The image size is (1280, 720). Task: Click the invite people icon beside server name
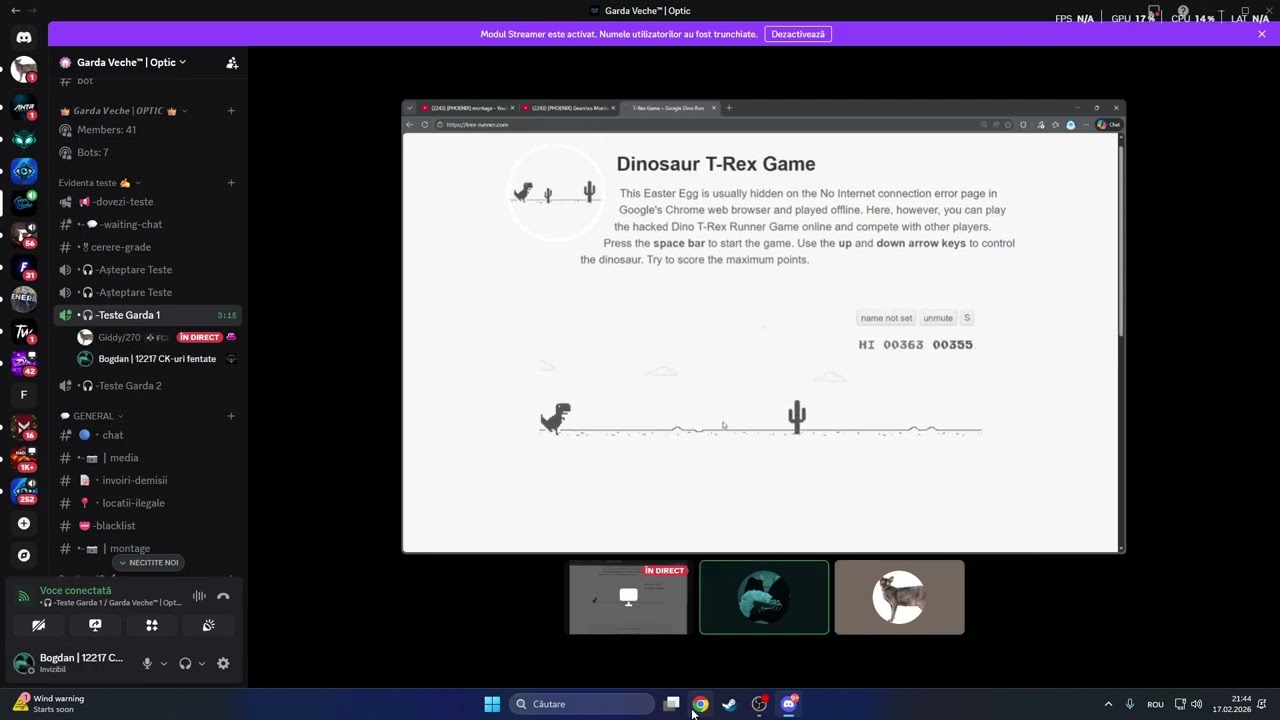click(232, 62)
